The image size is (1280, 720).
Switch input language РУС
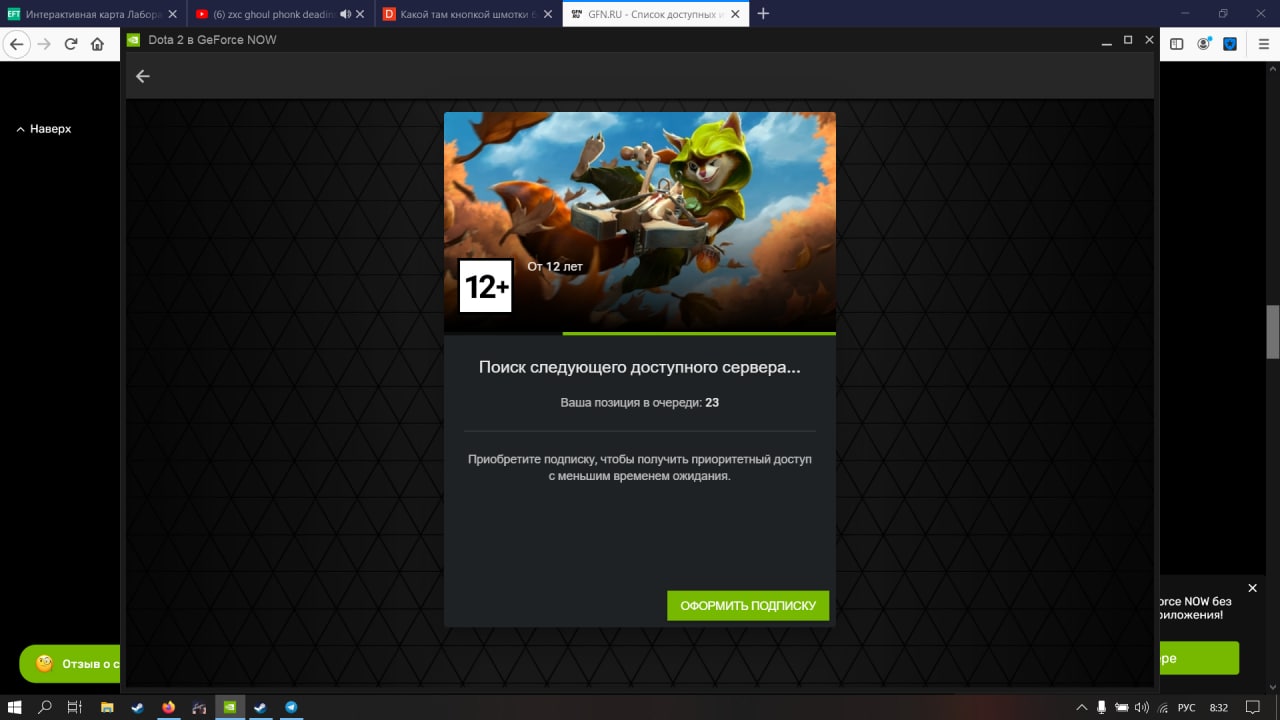[x=1187, y=708]
